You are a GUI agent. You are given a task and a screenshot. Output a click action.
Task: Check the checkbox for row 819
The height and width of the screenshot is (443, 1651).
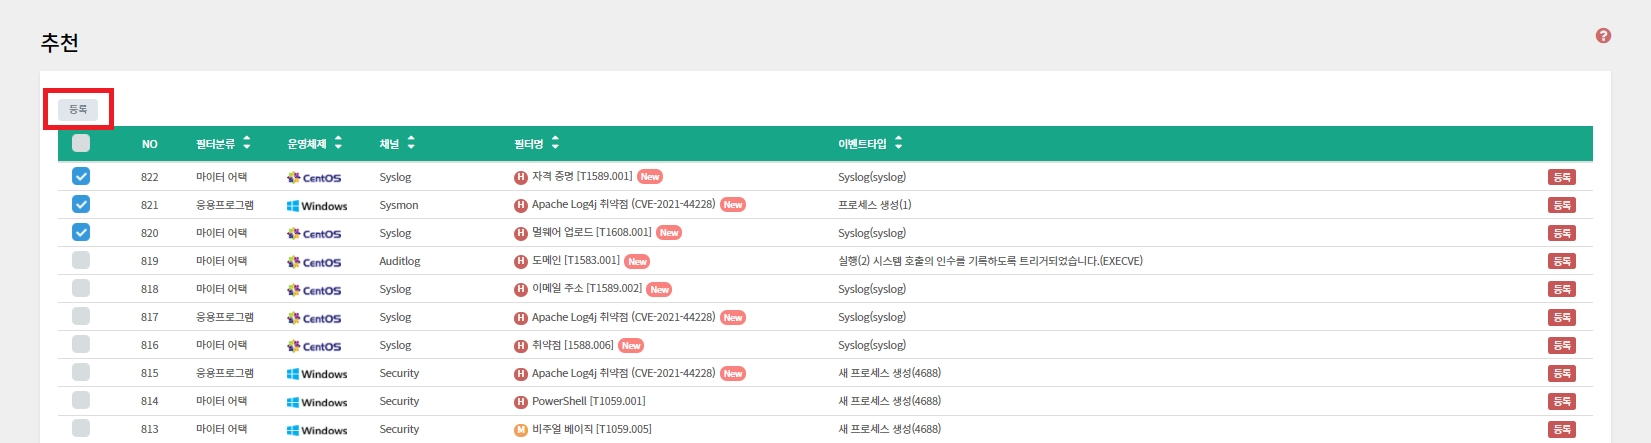coord(81,261)
